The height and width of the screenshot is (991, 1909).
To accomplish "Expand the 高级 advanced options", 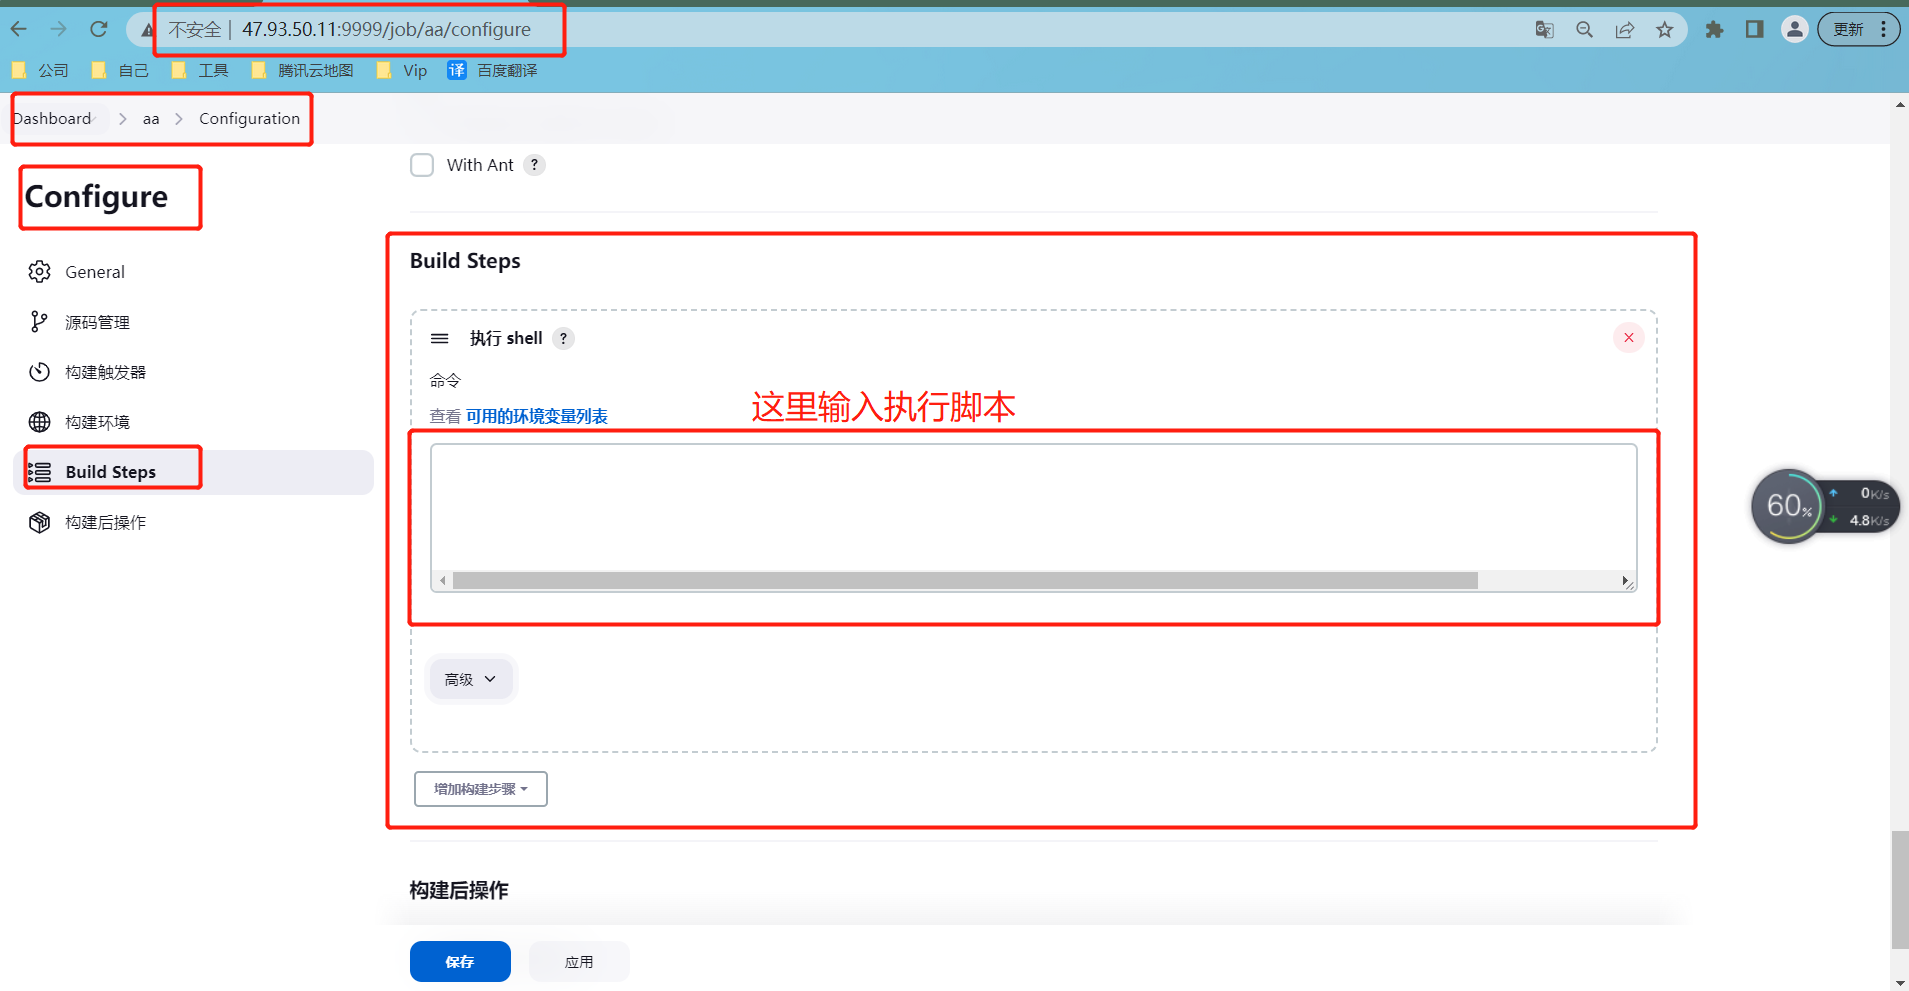I will (471, 679).
